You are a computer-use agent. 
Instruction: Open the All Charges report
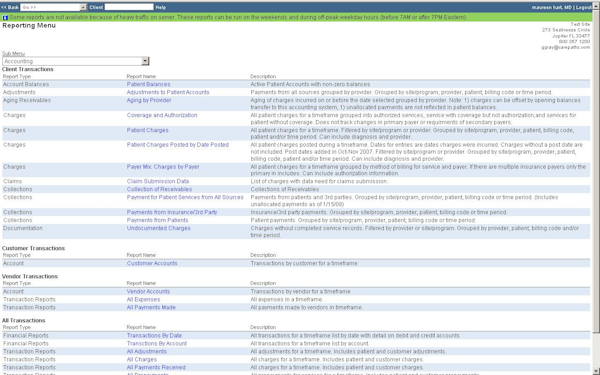tap(142, 360)
